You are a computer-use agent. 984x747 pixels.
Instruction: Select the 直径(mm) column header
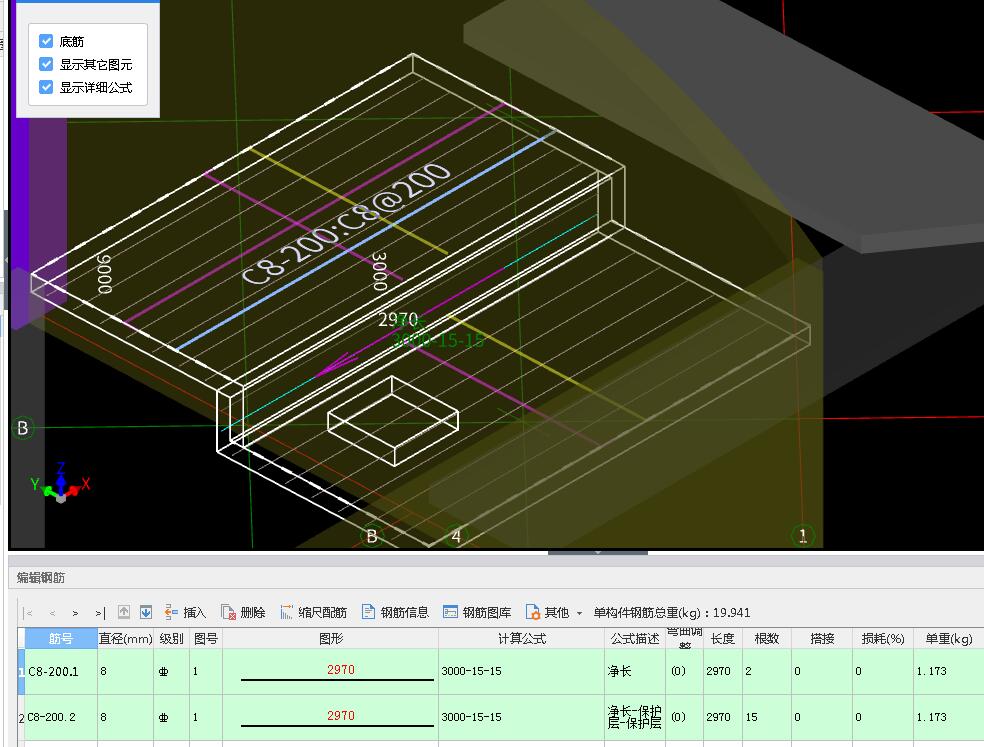point(126,638)
